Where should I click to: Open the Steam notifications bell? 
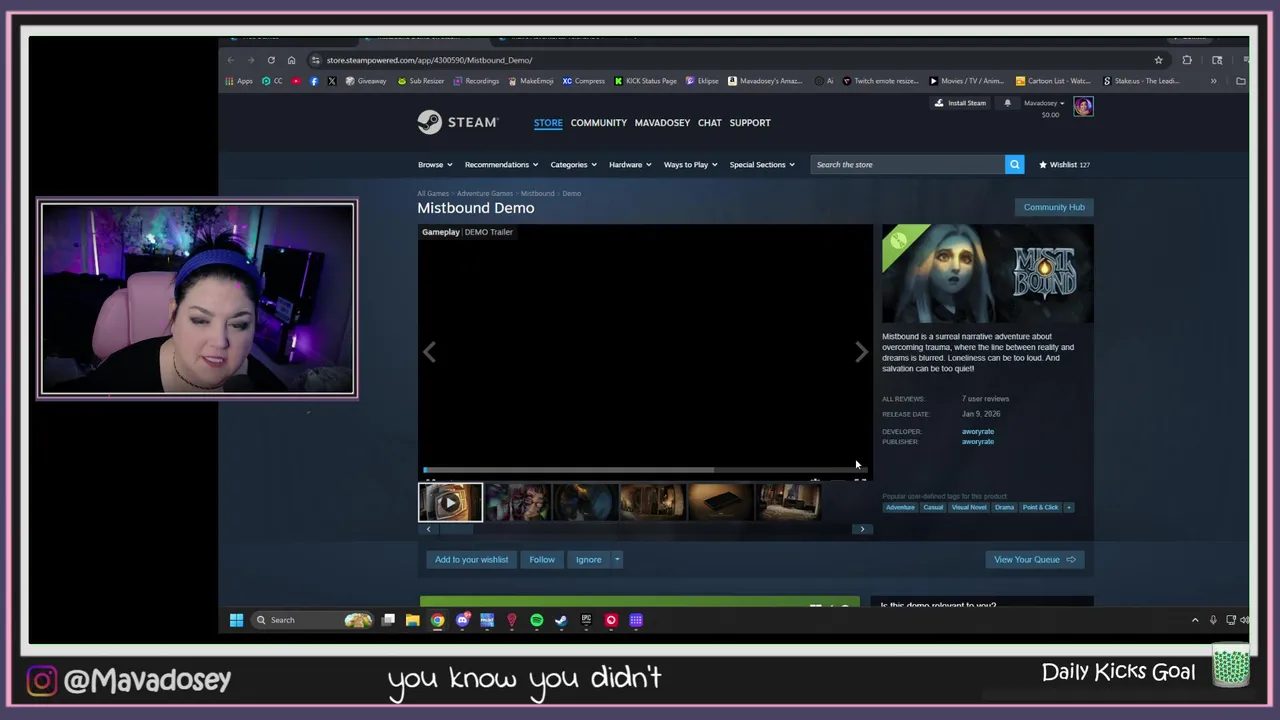tap(1007, 103)
